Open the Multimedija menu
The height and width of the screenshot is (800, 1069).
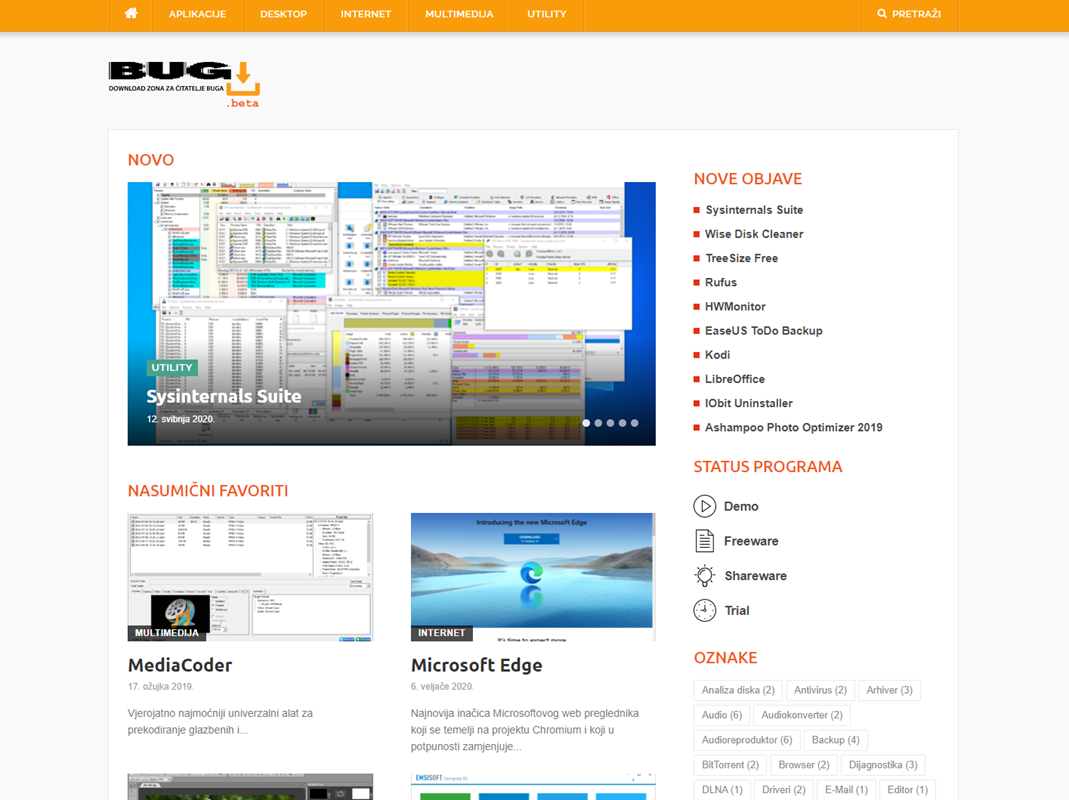click(x=459, y=14)
